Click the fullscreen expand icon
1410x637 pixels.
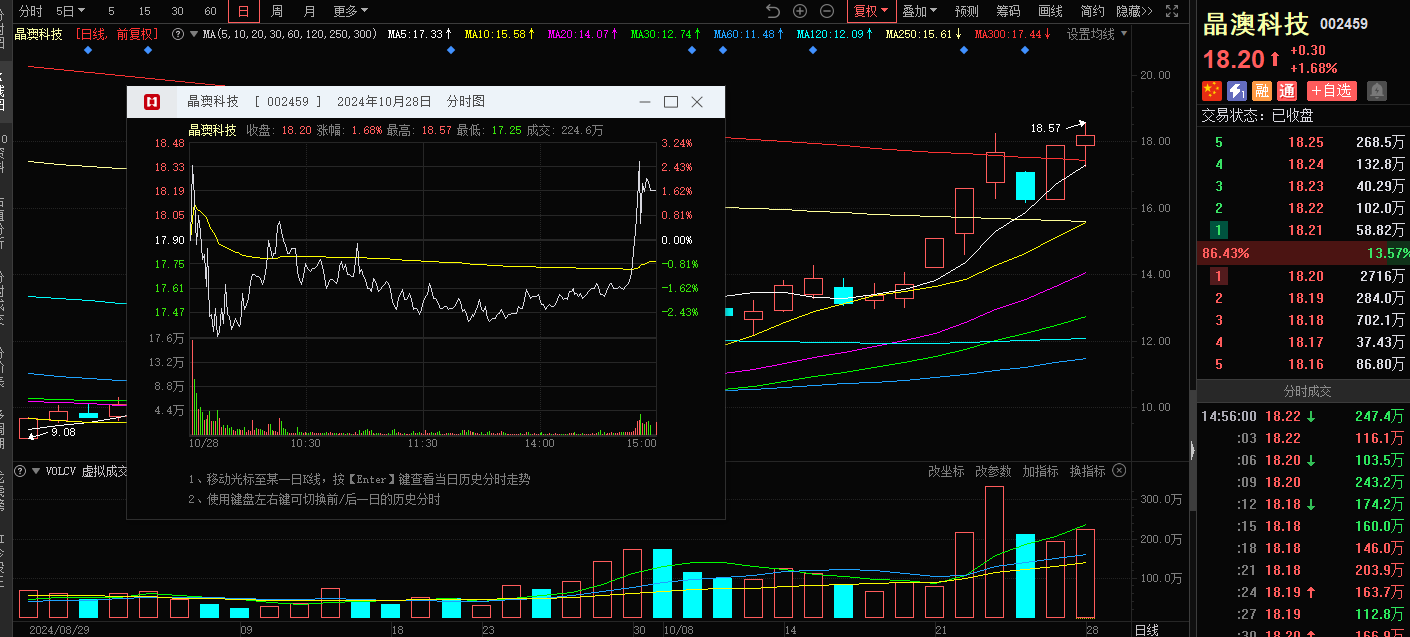[x=1174, y=11]
